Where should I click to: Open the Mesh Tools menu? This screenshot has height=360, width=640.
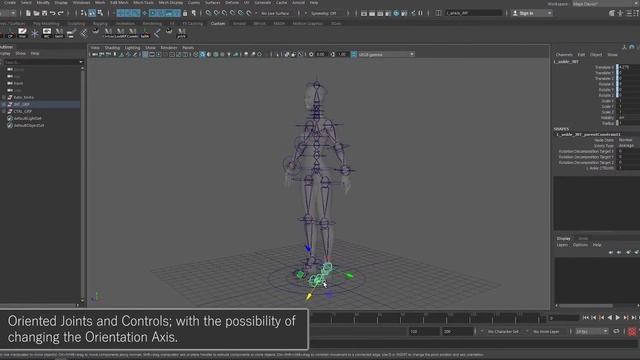(x=143, y=3)
